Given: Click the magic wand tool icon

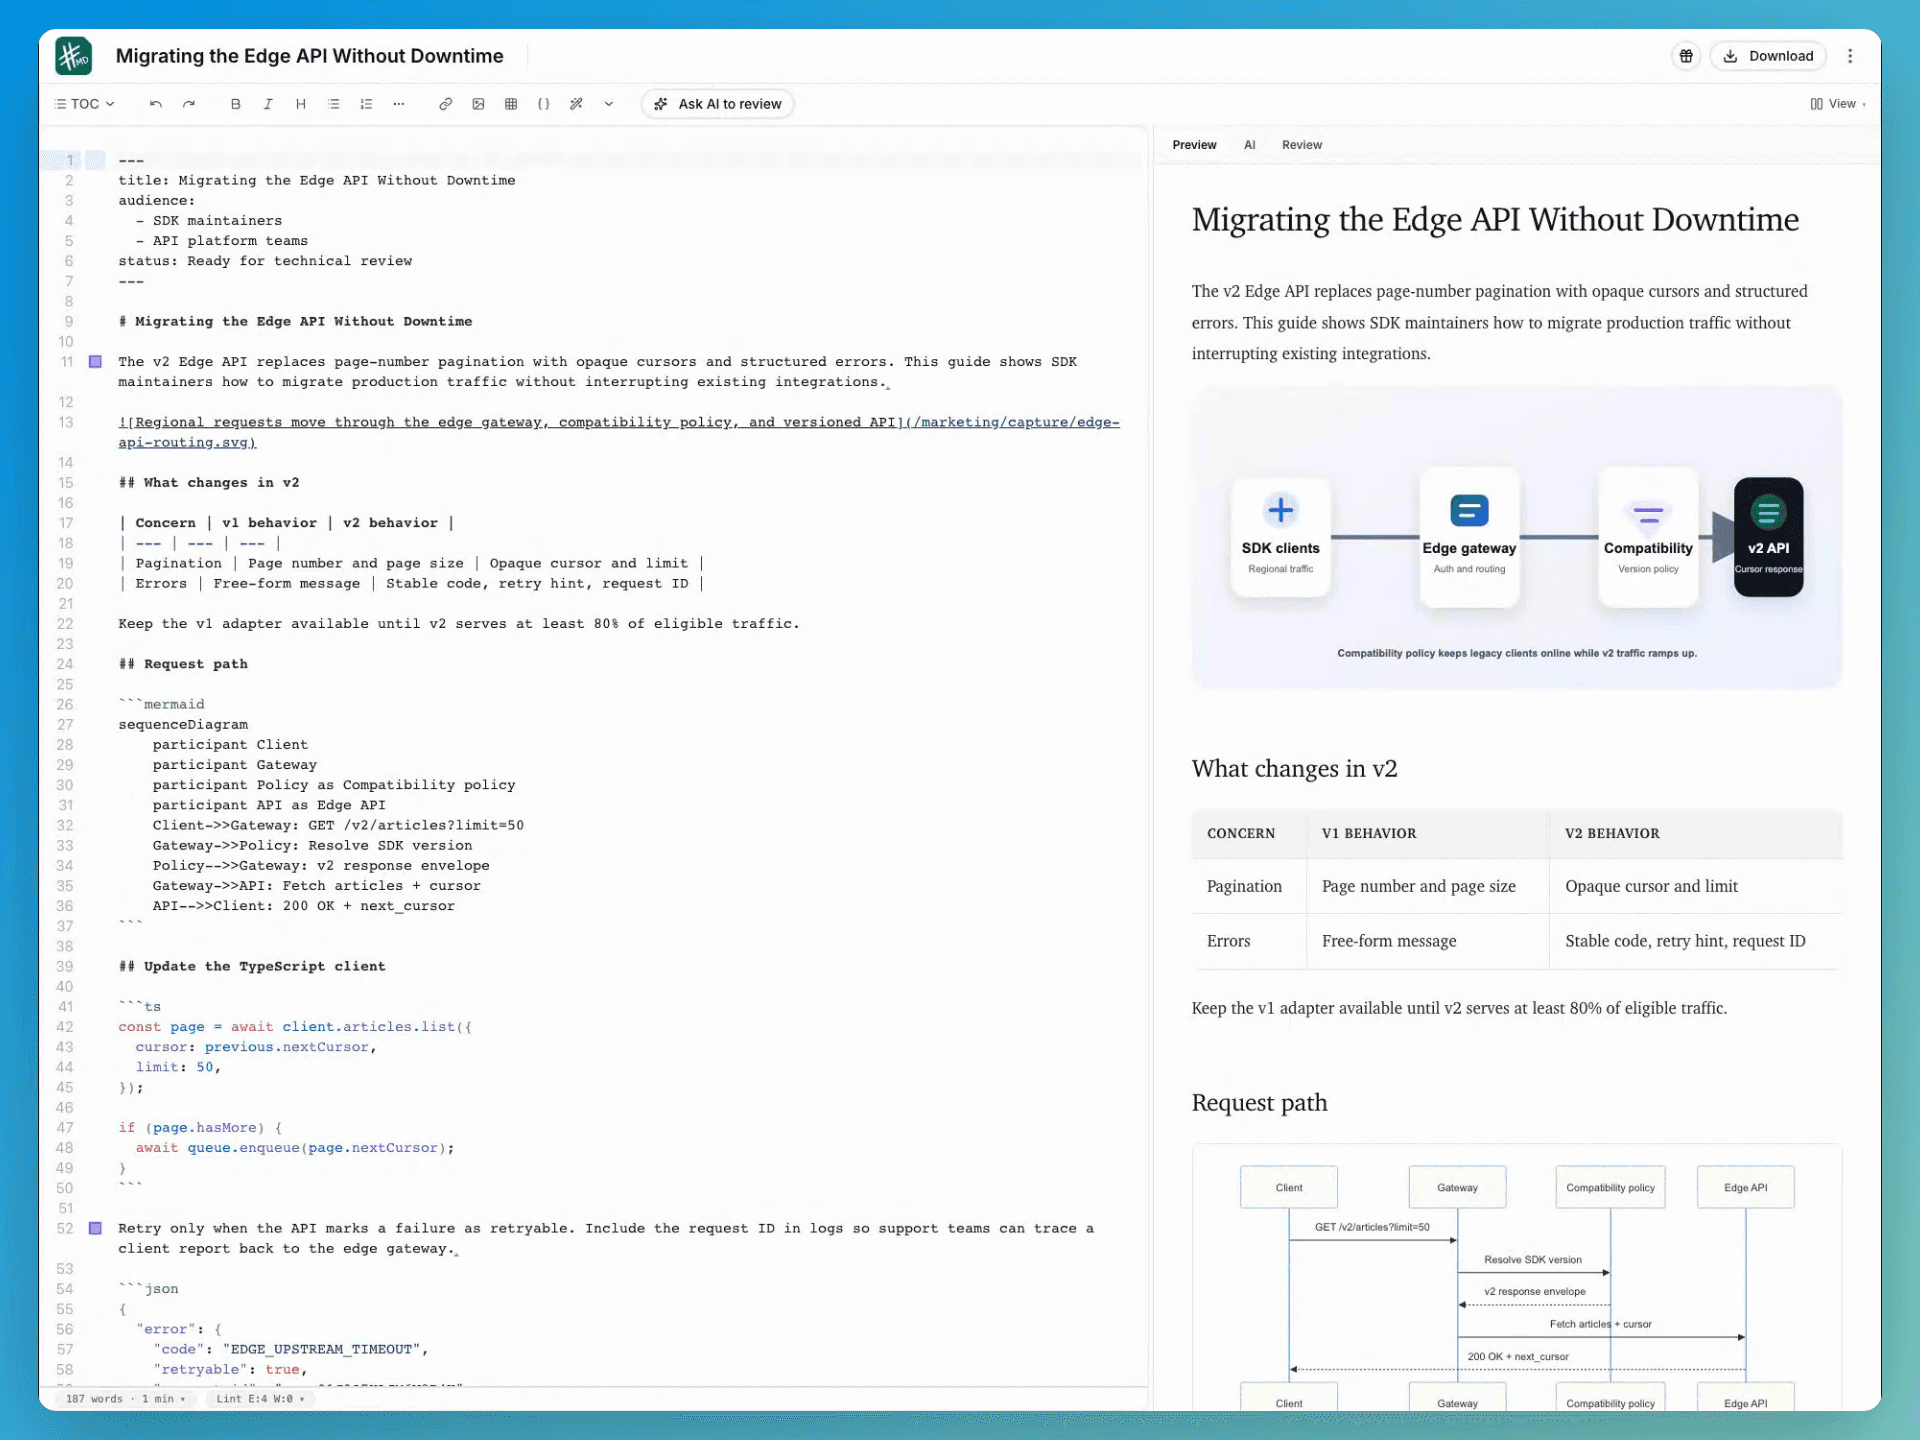Looking at the screenshot, I should [x=576, y=104].
